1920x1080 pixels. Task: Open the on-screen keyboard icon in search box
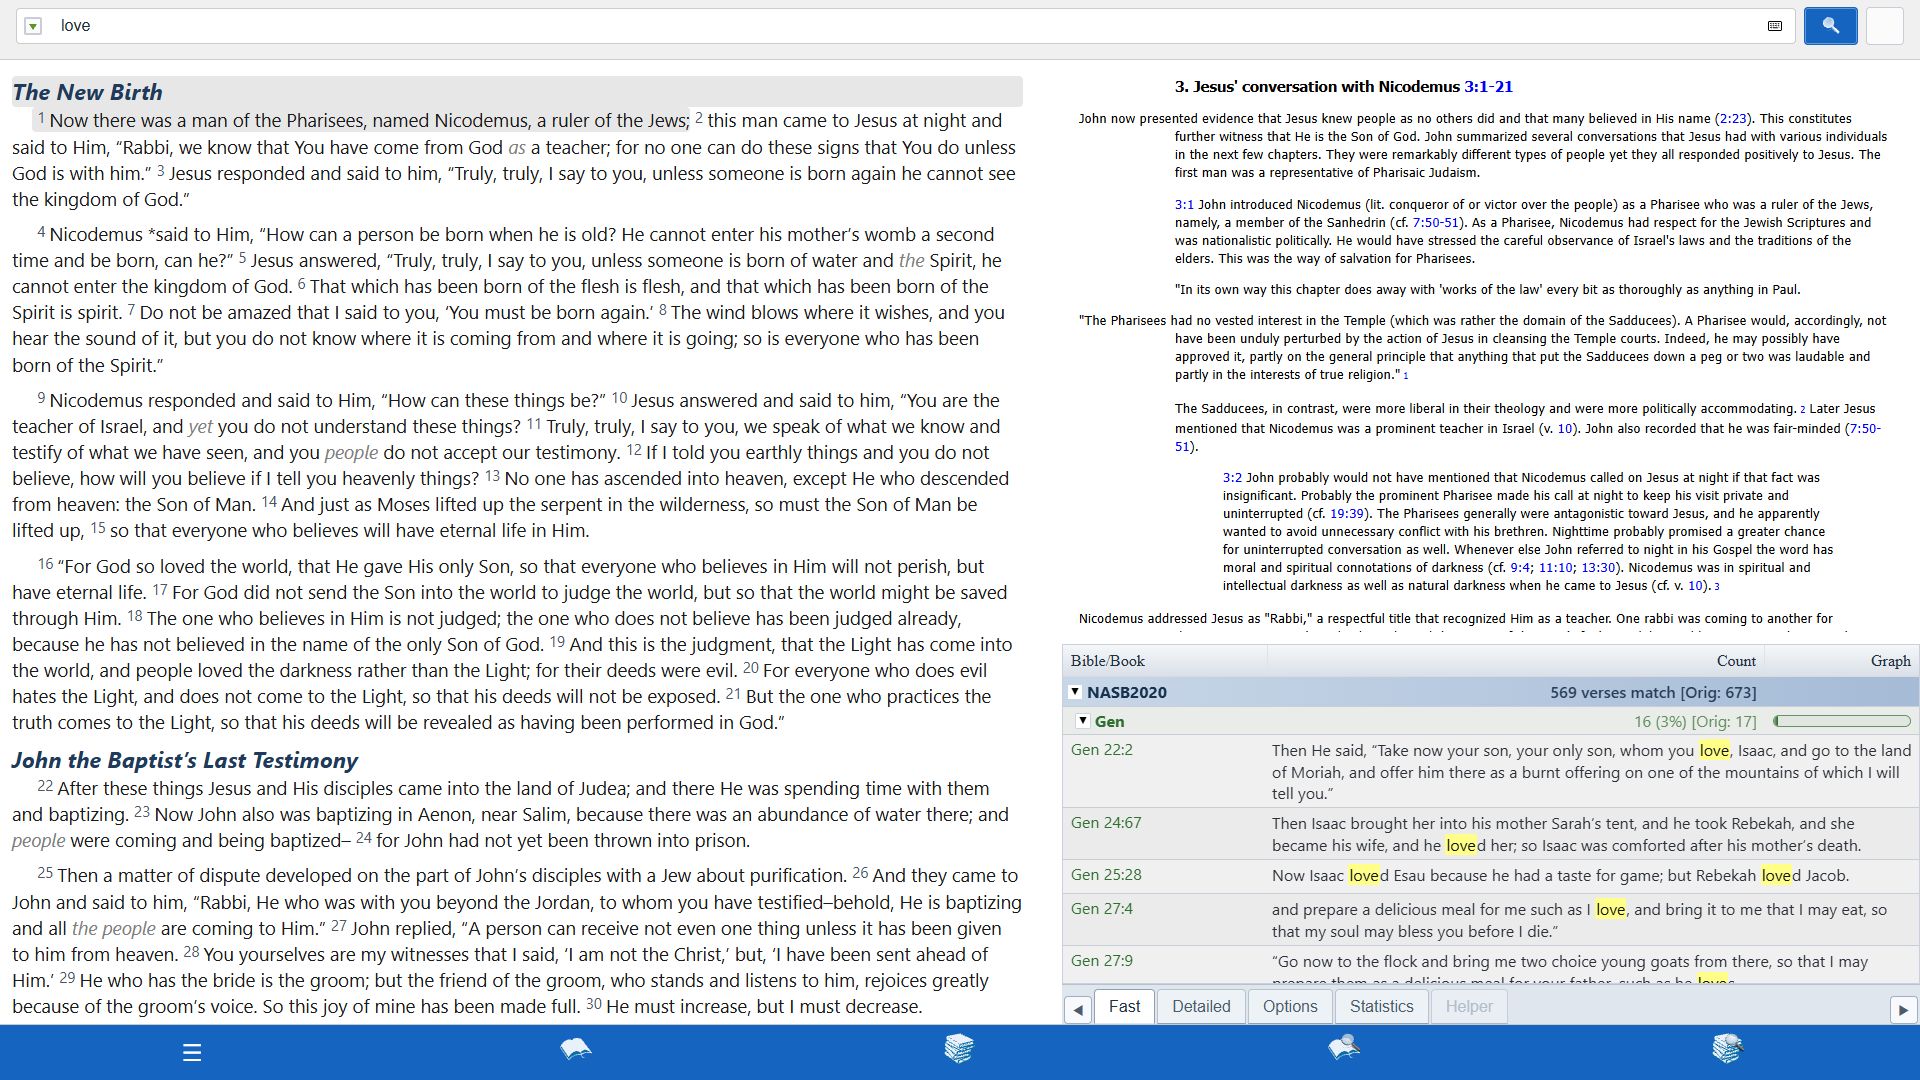(x=1775, y=26)
